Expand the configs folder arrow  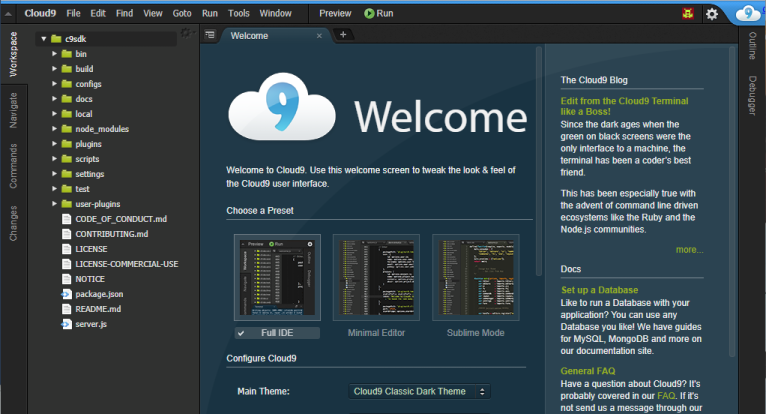pyautogui.click(x=54, y=84)
